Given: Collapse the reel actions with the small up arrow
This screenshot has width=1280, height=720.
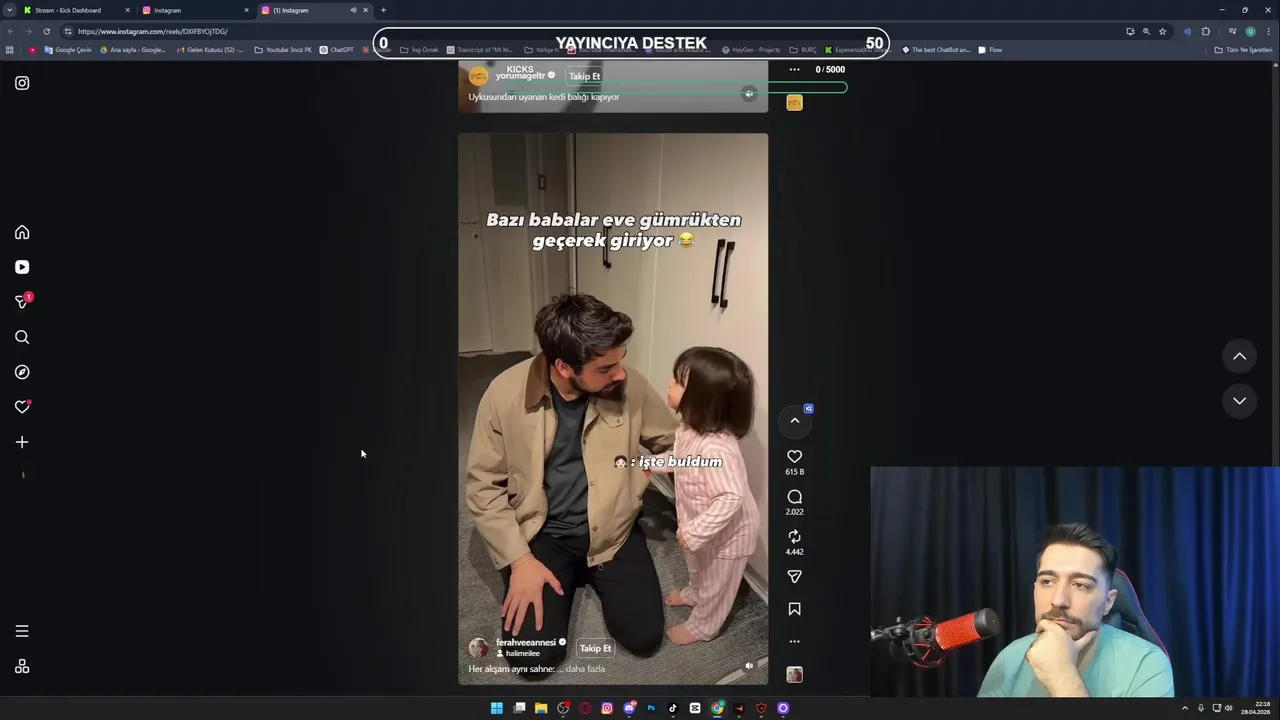Looking at the screenshot, I should tap(795, 421).
